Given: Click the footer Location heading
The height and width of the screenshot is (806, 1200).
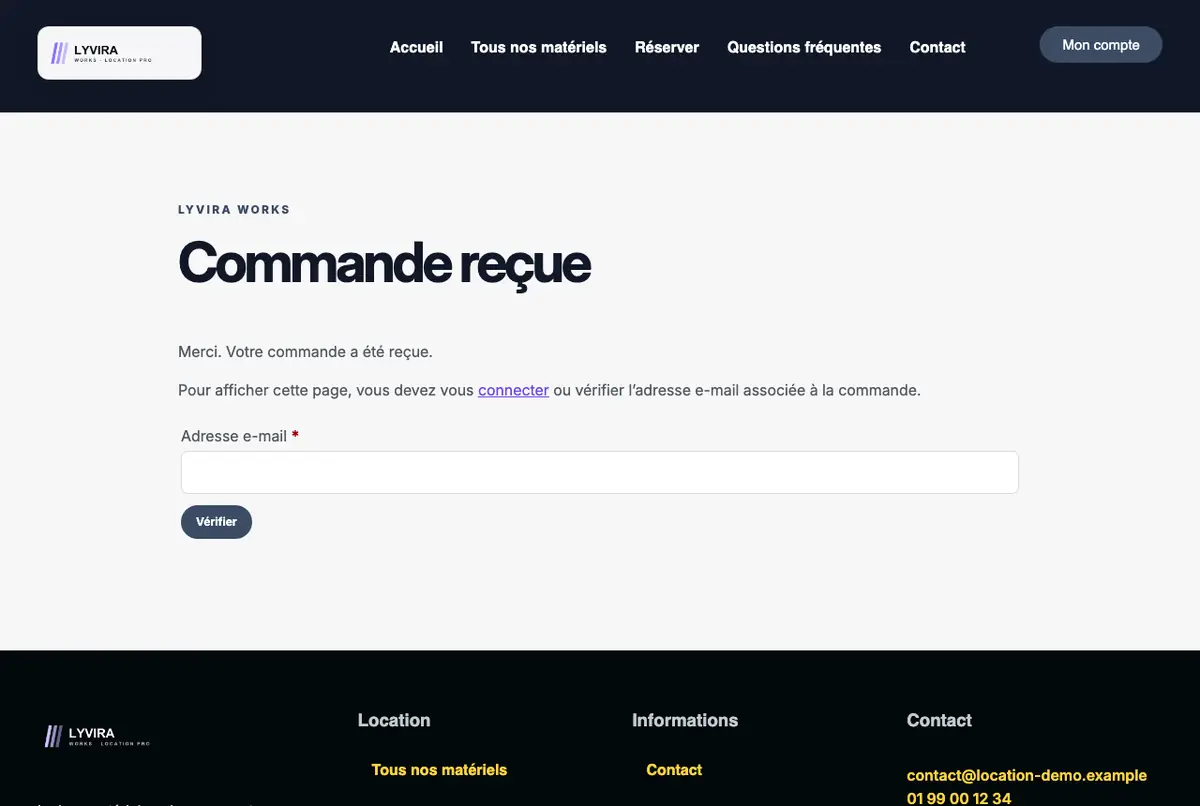Looking at the screenshot, I should coord(394,720).
